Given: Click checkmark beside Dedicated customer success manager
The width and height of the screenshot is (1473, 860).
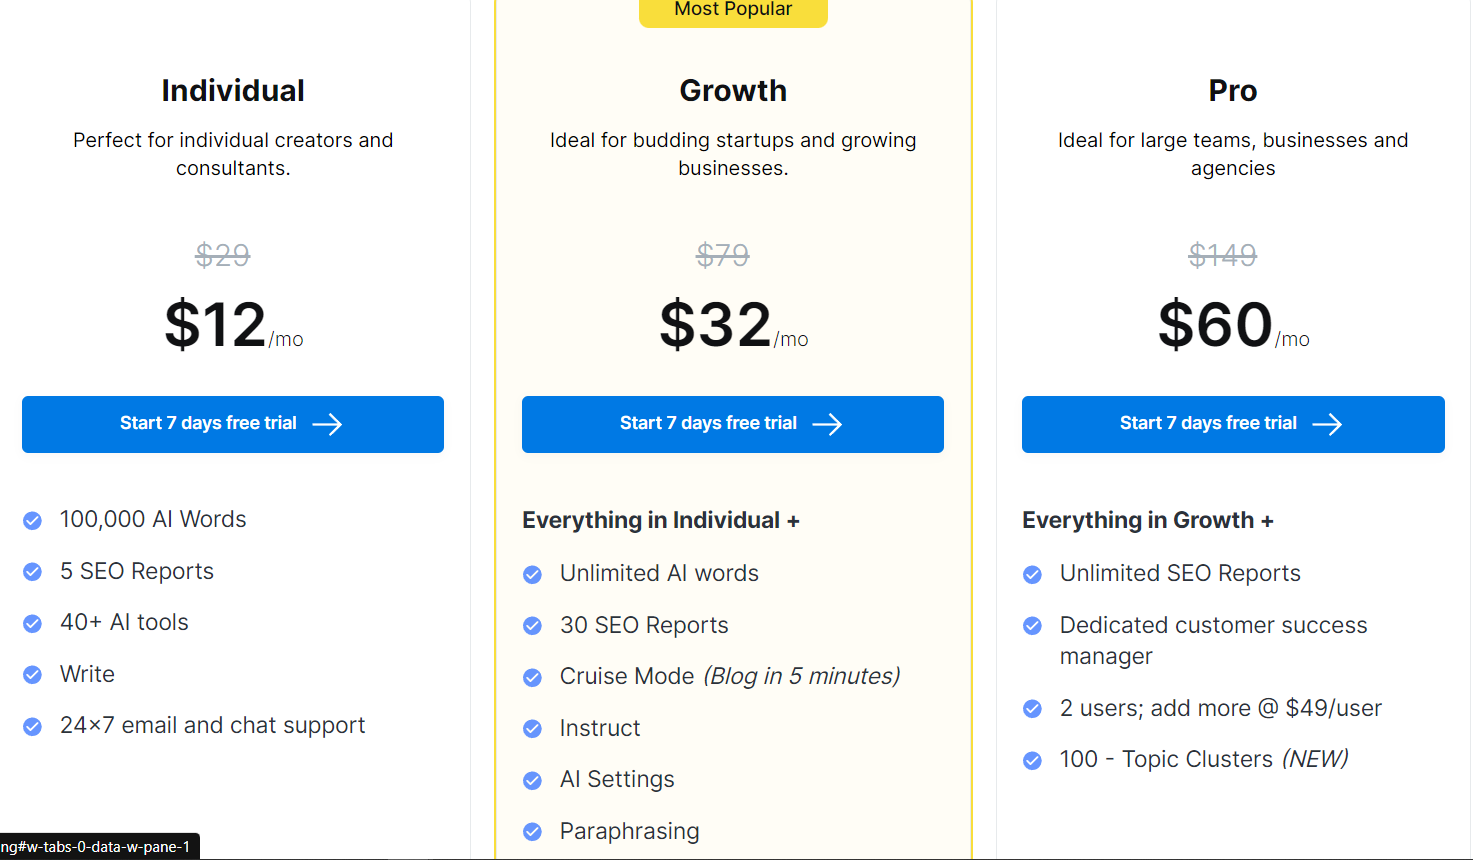Looking at the screenshot, I should pyautogui.click(x=1033, y=626).
